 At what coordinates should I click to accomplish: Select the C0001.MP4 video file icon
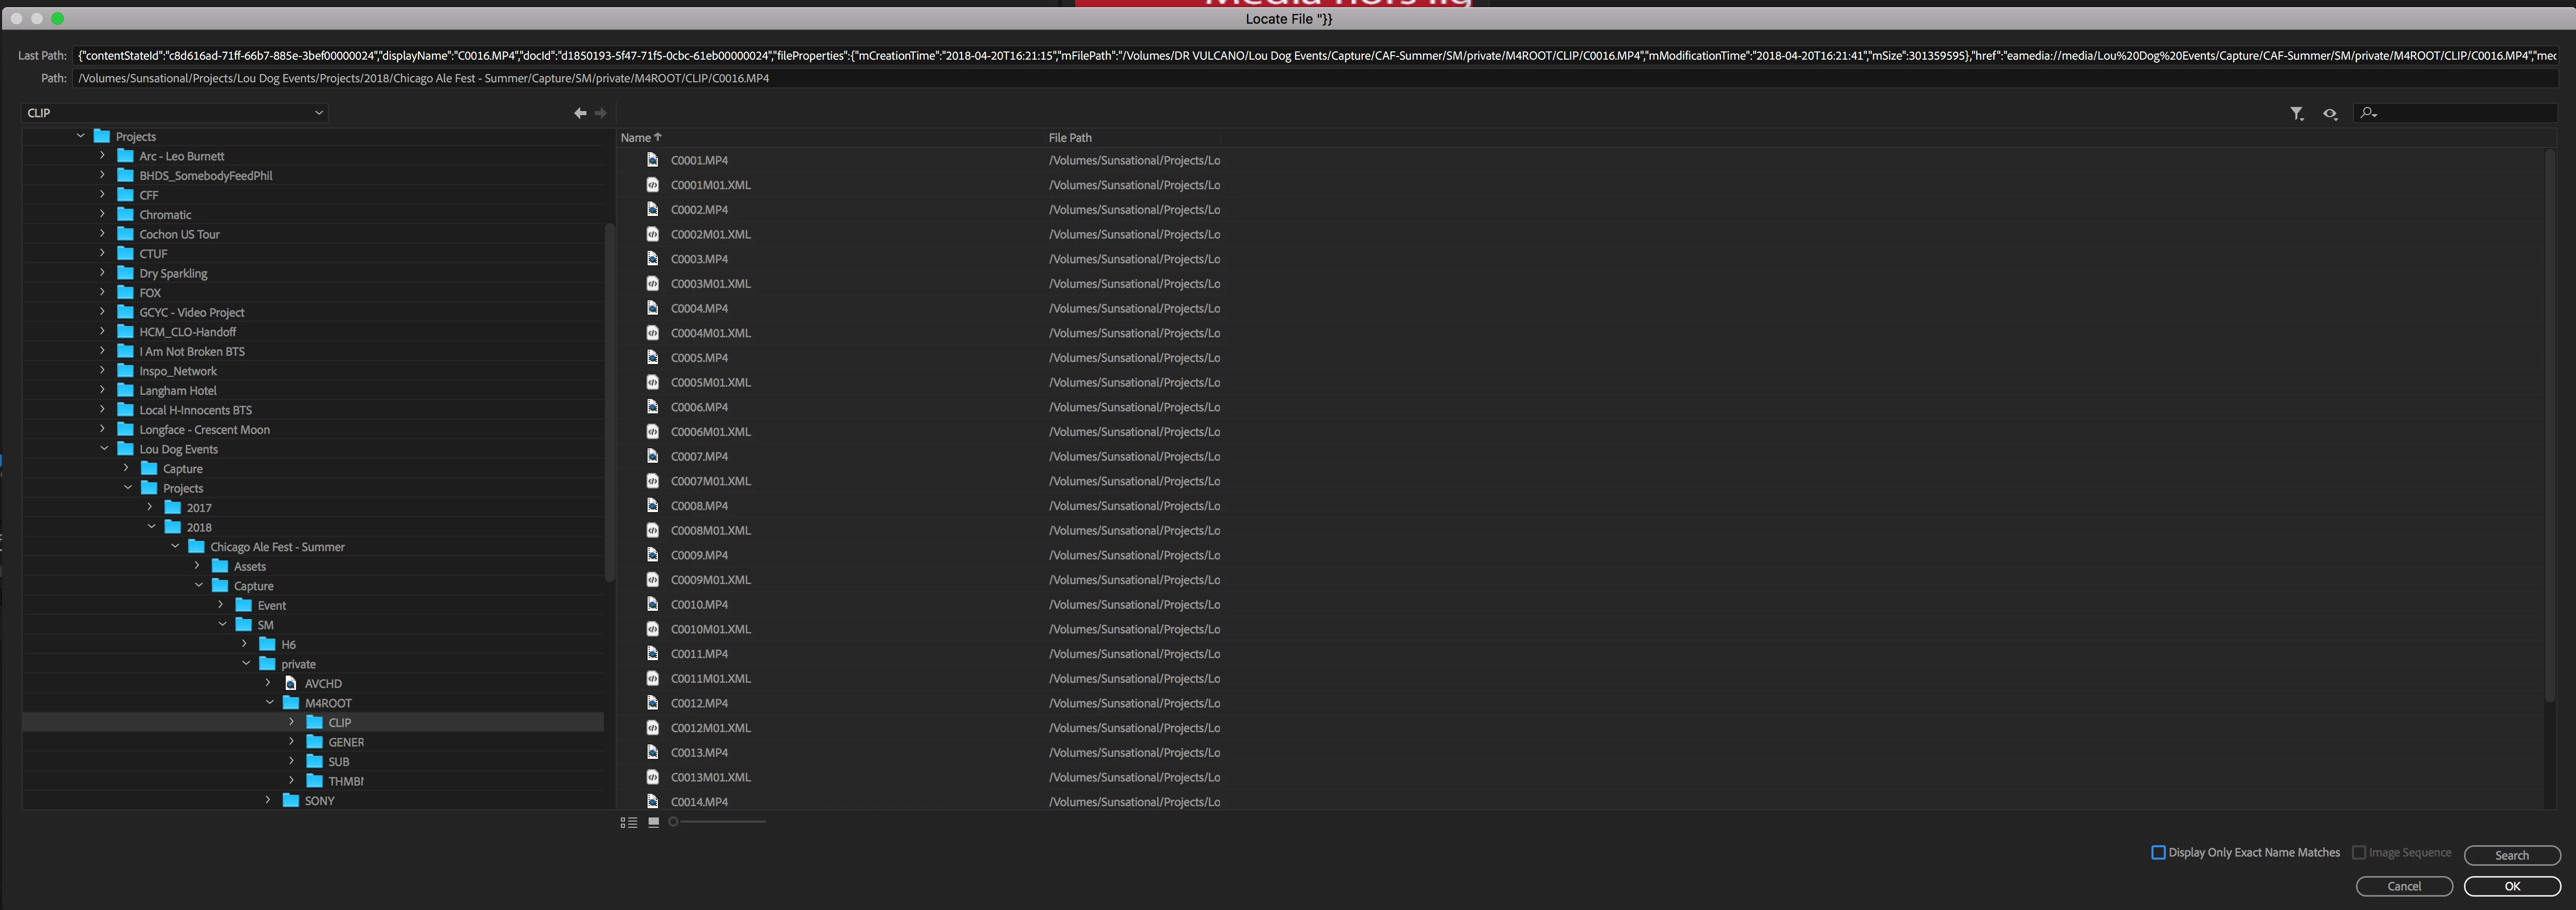point(652,160)
